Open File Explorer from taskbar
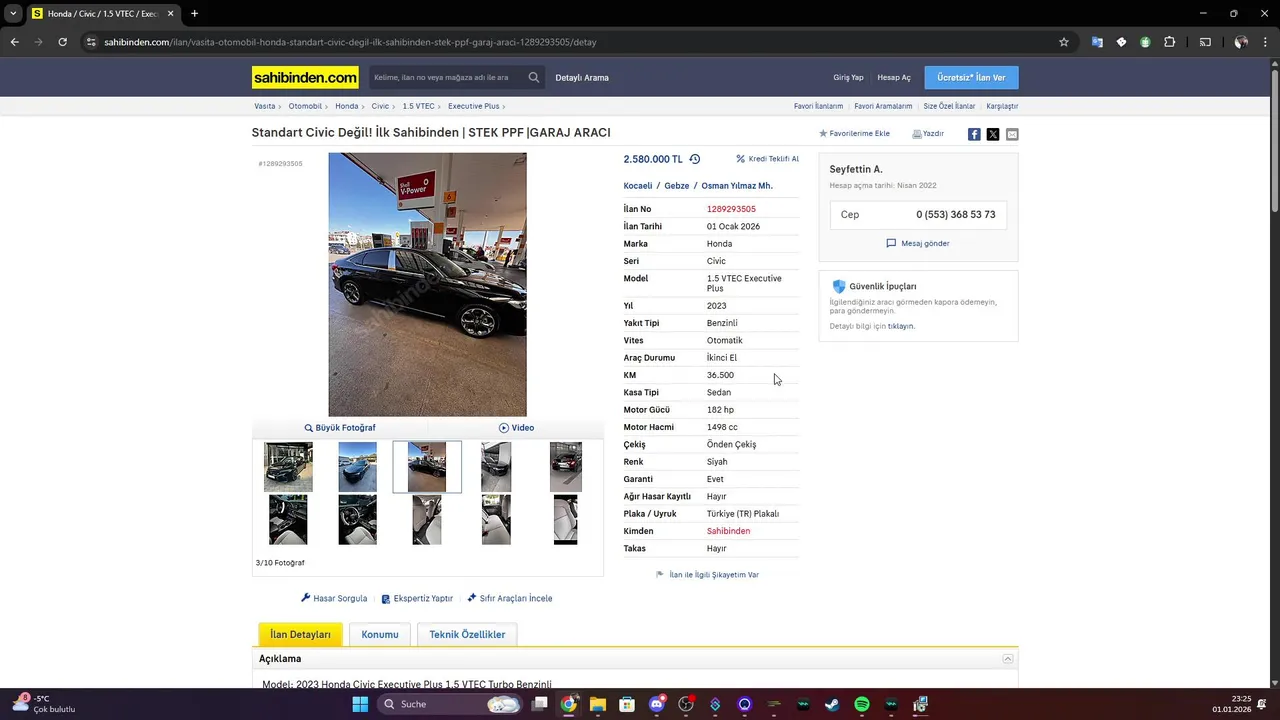 pyautogui.click(x=597, y=704)
